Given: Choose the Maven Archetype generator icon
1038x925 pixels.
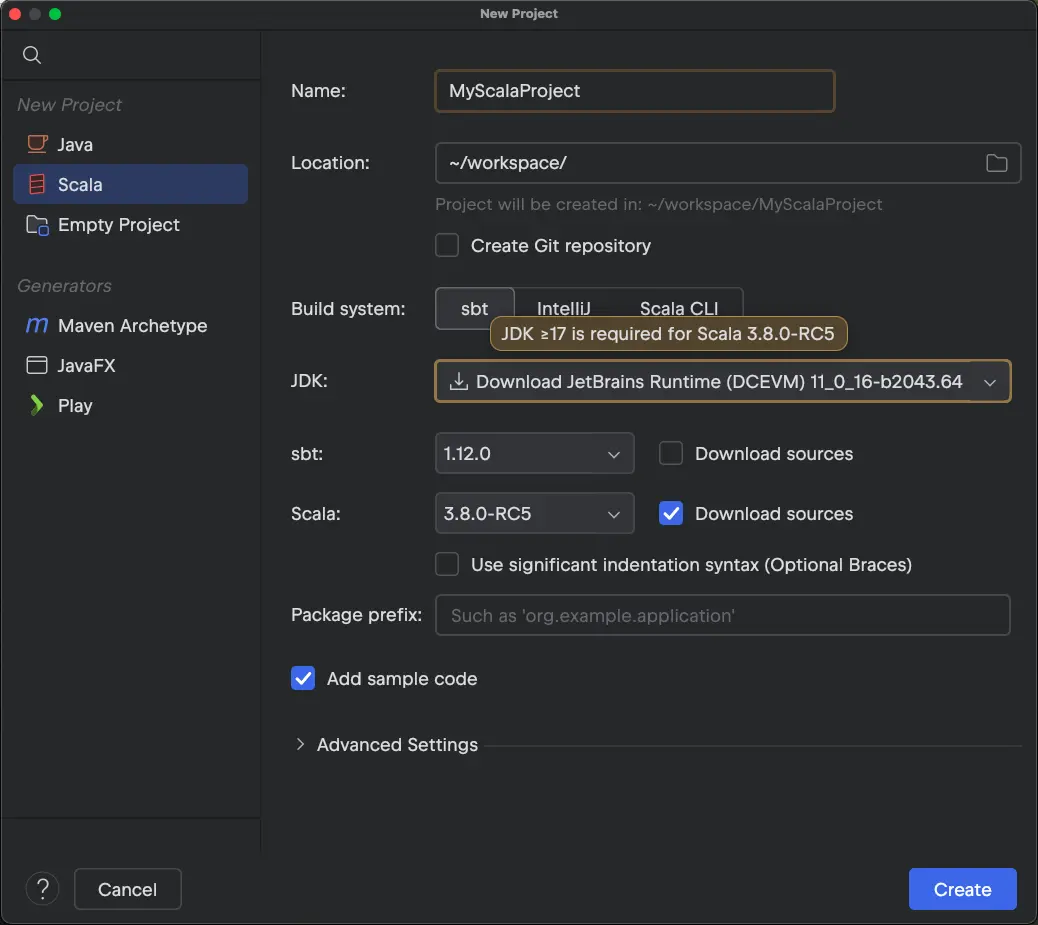Looking at the screenshot, I should click(x=37, y=326).
